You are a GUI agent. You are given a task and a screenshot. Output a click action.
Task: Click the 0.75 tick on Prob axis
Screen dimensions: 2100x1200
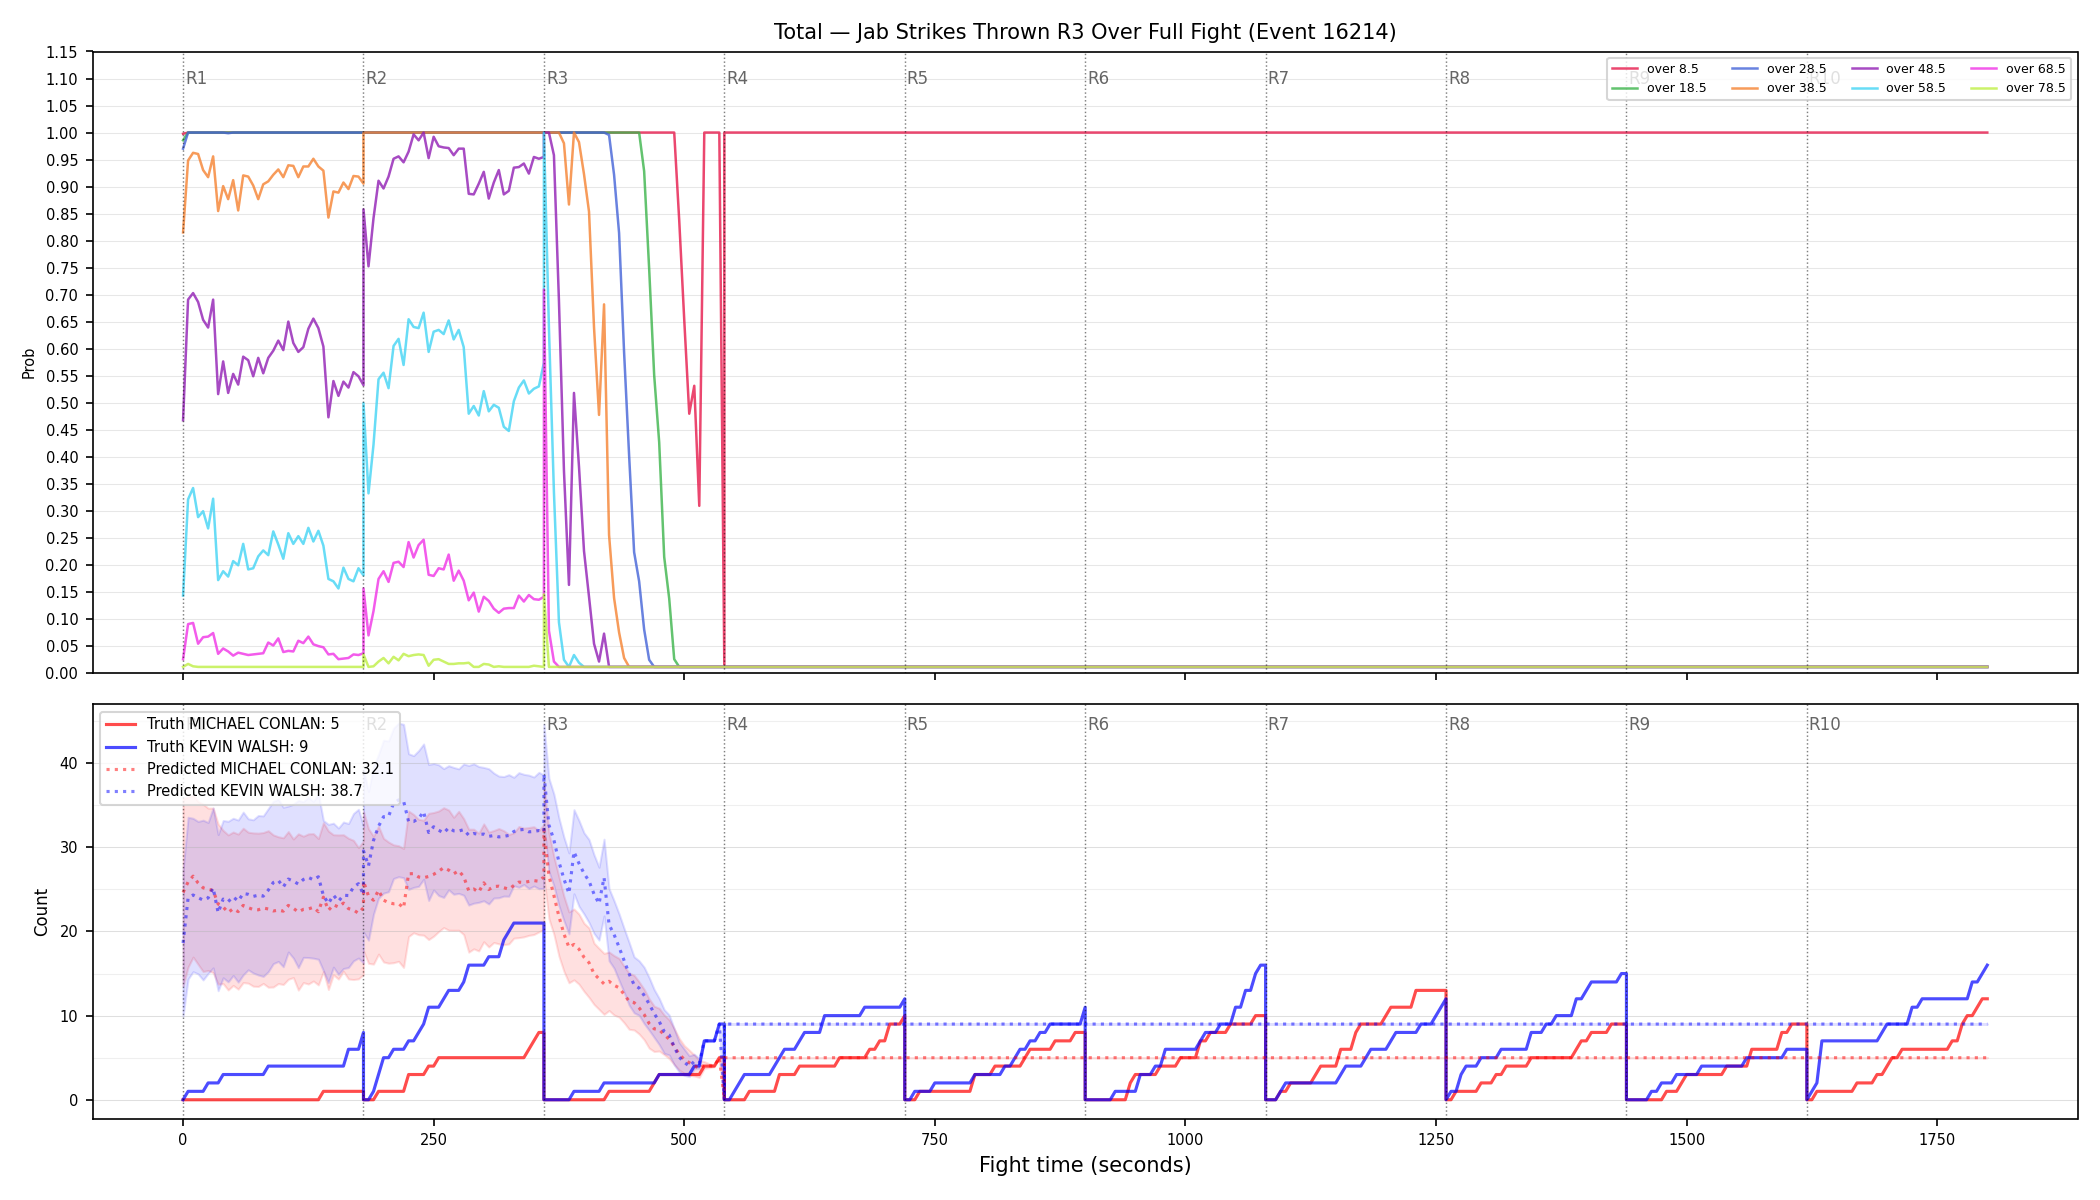tap(61, 268)
